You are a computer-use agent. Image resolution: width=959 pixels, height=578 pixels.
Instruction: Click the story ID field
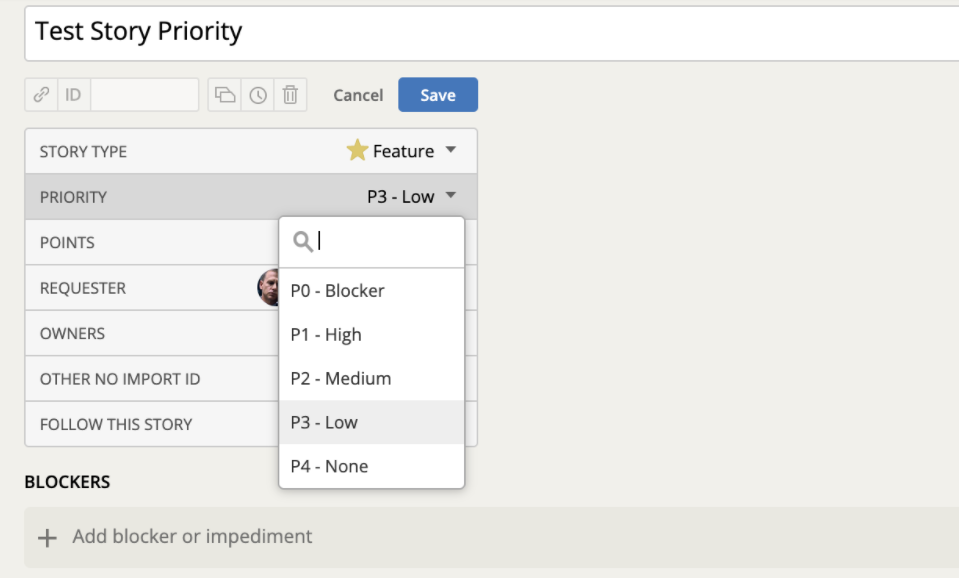pyautogui.click(x=144, y=95)
